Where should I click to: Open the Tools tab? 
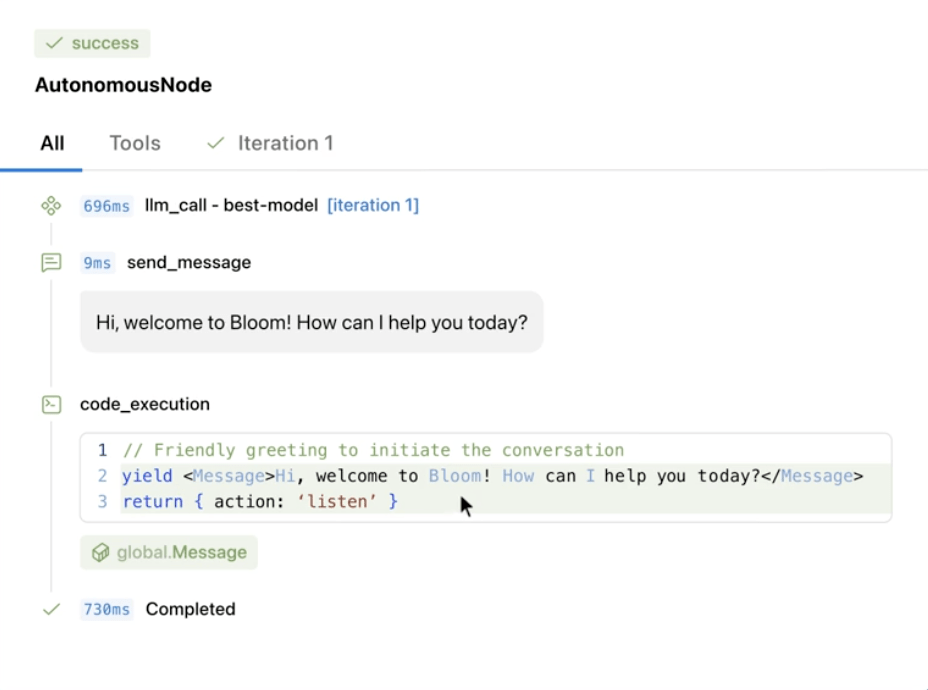tap(135, 143)
